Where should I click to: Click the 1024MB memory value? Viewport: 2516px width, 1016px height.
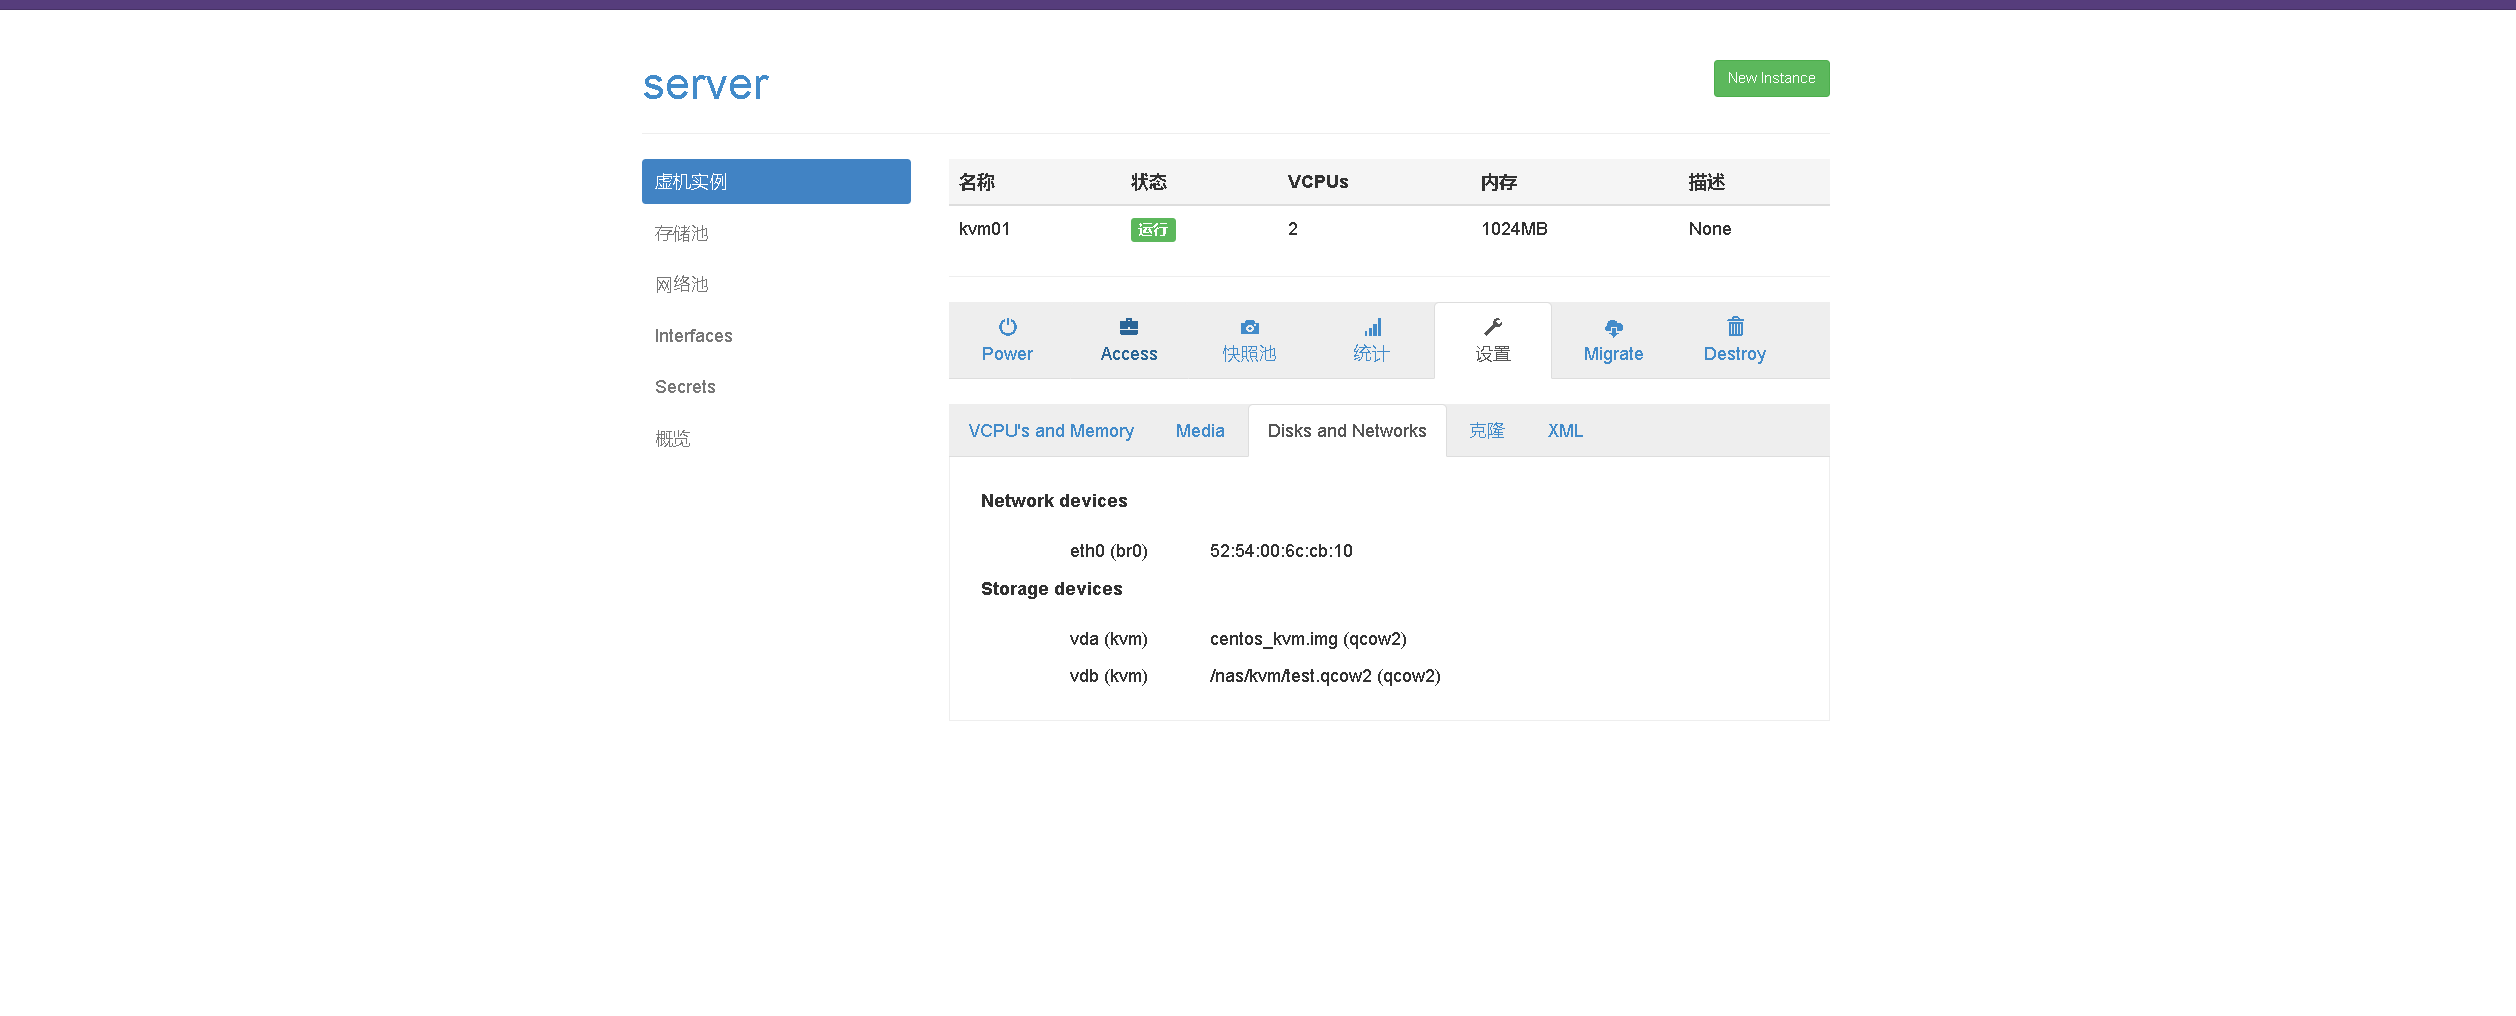click(1514, 229)
